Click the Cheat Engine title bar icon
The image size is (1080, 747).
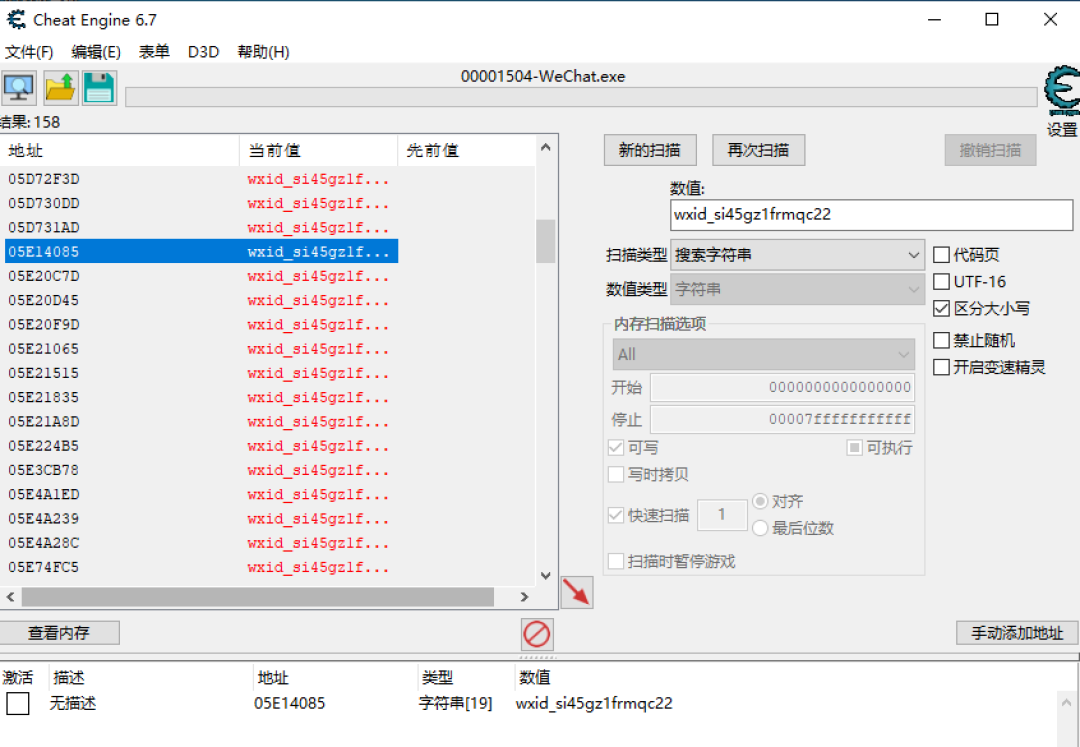(x=16, y=20)
